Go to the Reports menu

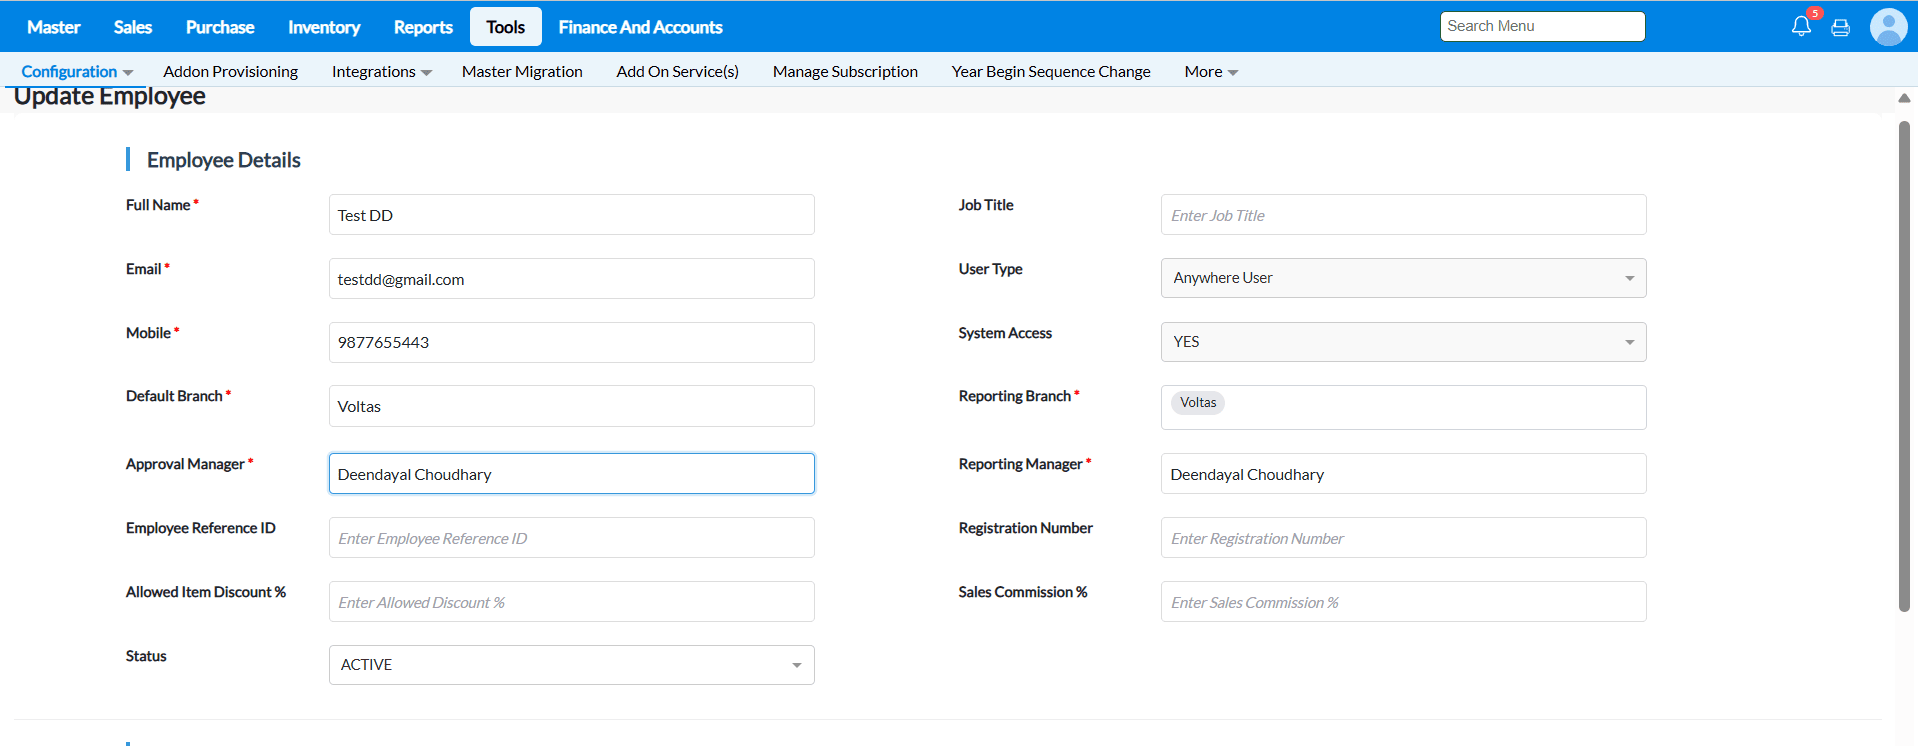(x=423, y=27)
